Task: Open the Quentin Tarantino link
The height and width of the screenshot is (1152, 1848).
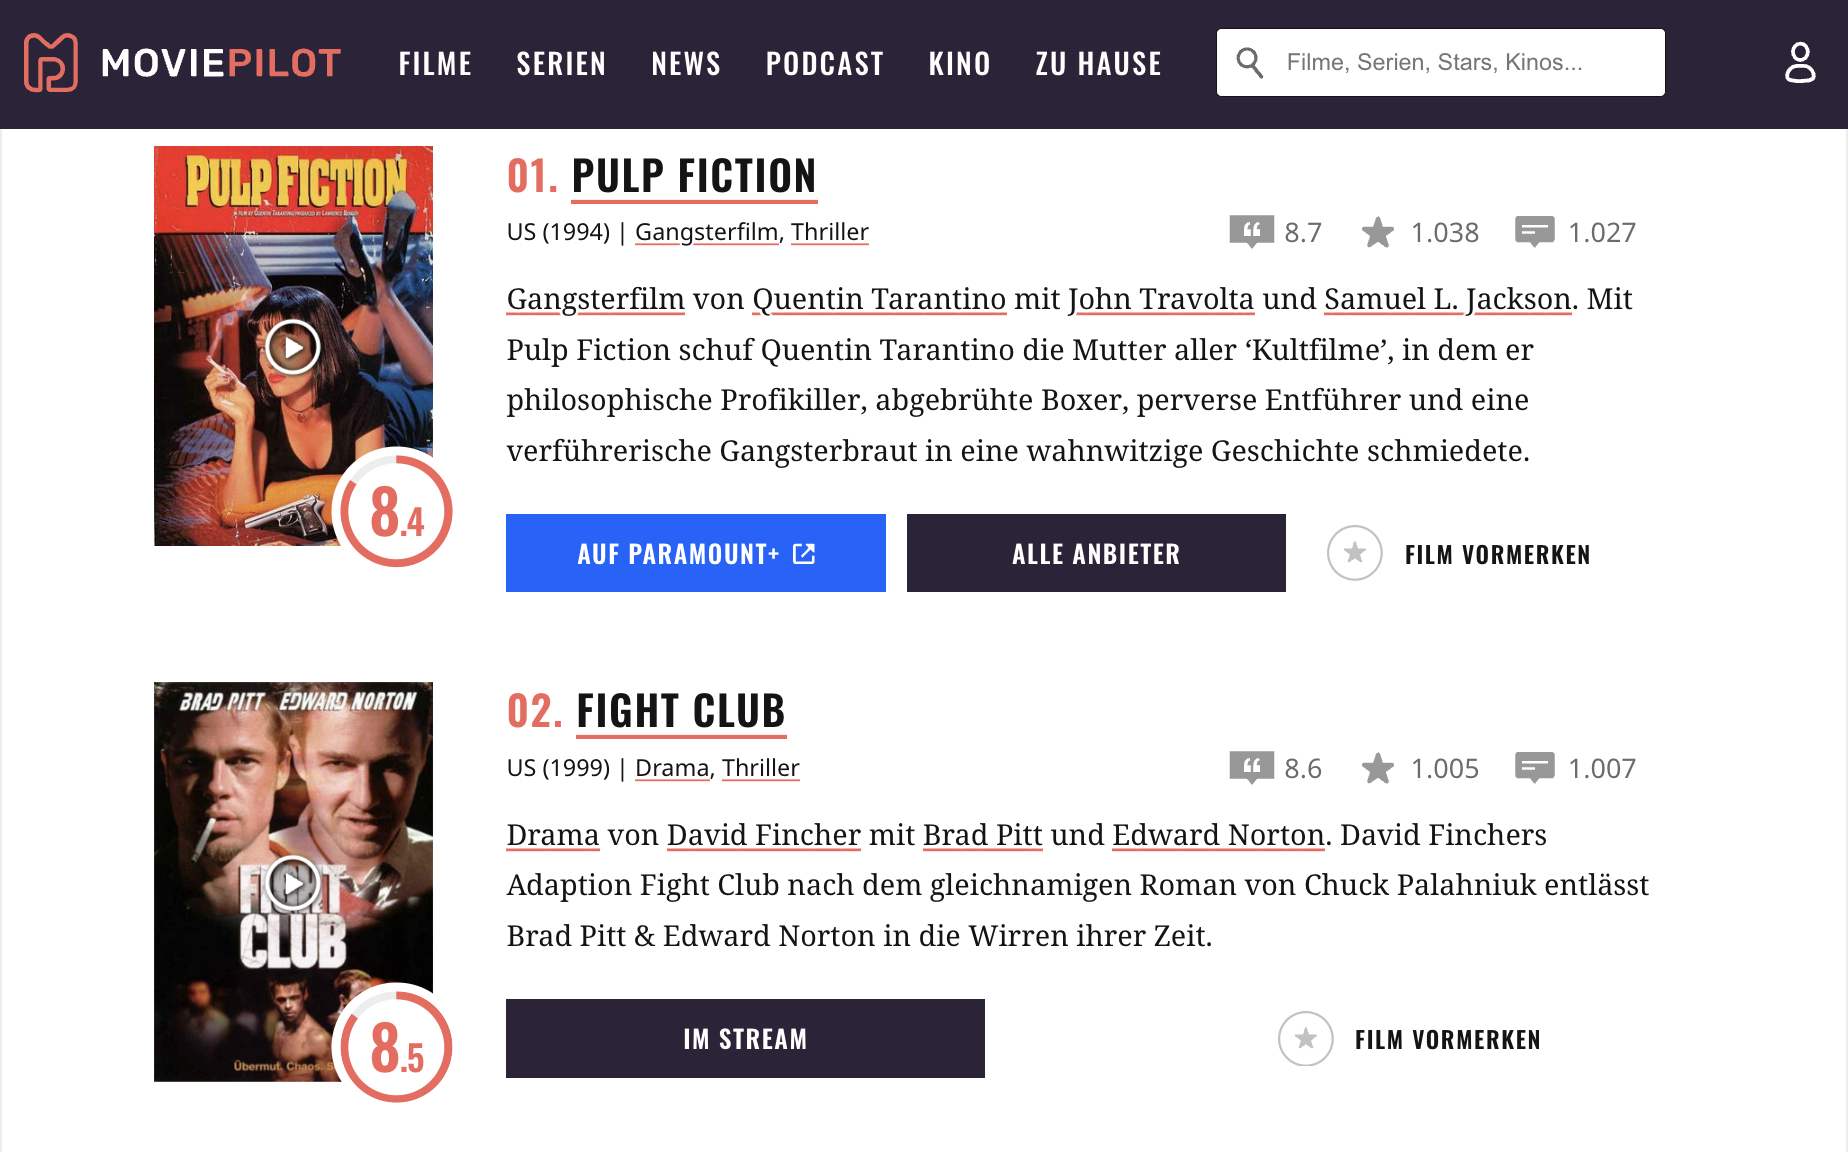Action: [878, 299]
